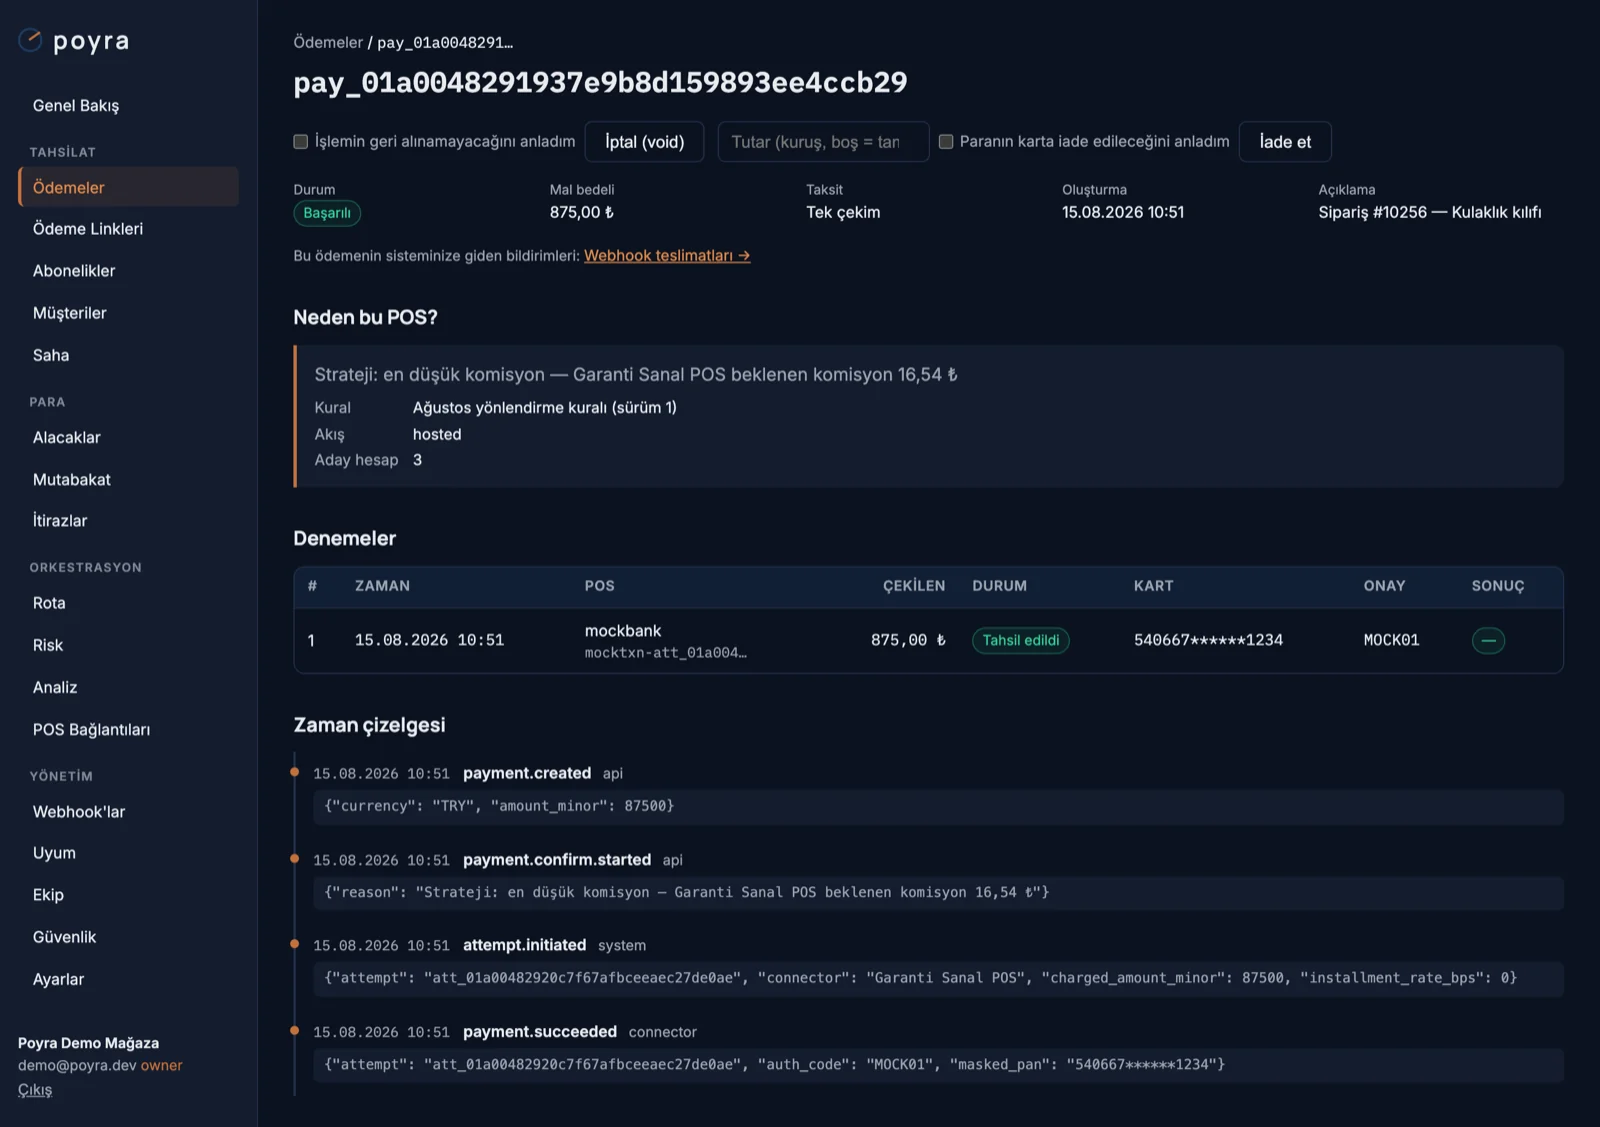
Task: Click the payment.confirm.started timeline event
Action: point(557,860)
